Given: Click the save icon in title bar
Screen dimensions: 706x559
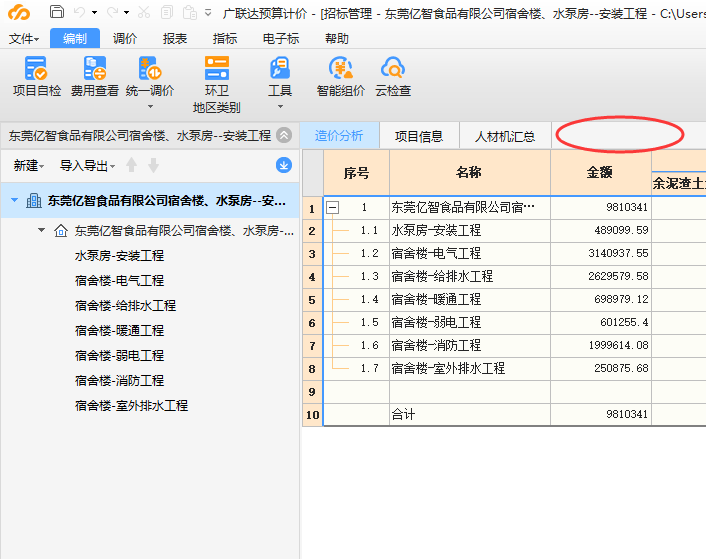Looking at the screenshot, I should 57,12.
